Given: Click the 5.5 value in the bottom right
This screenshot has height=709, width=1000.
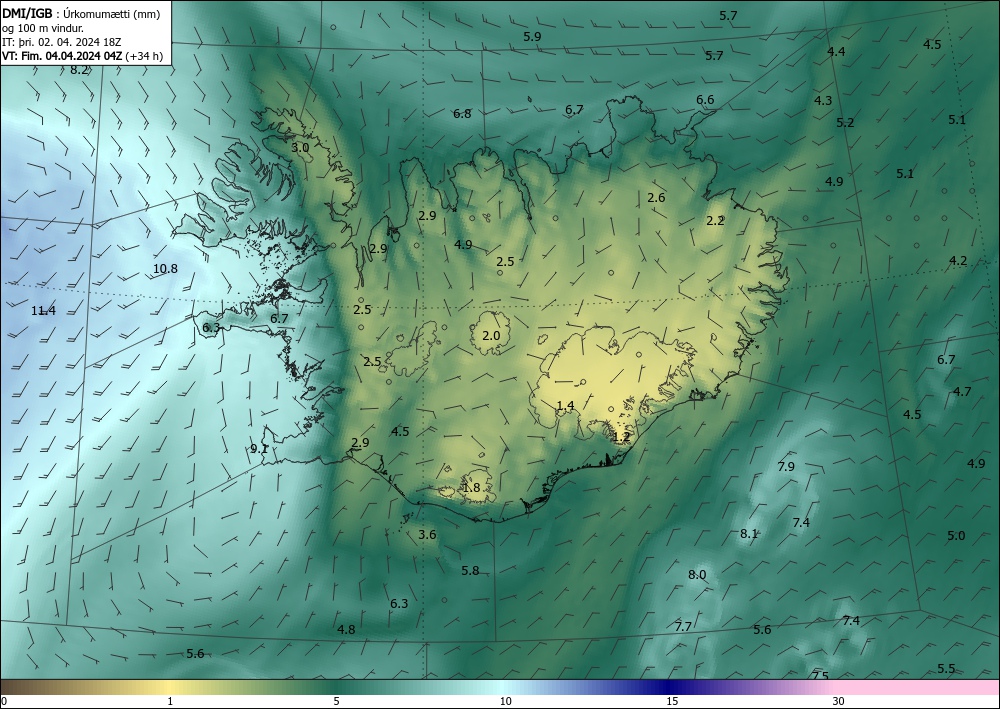Looking at the screenshot, I should coord(946,668).
